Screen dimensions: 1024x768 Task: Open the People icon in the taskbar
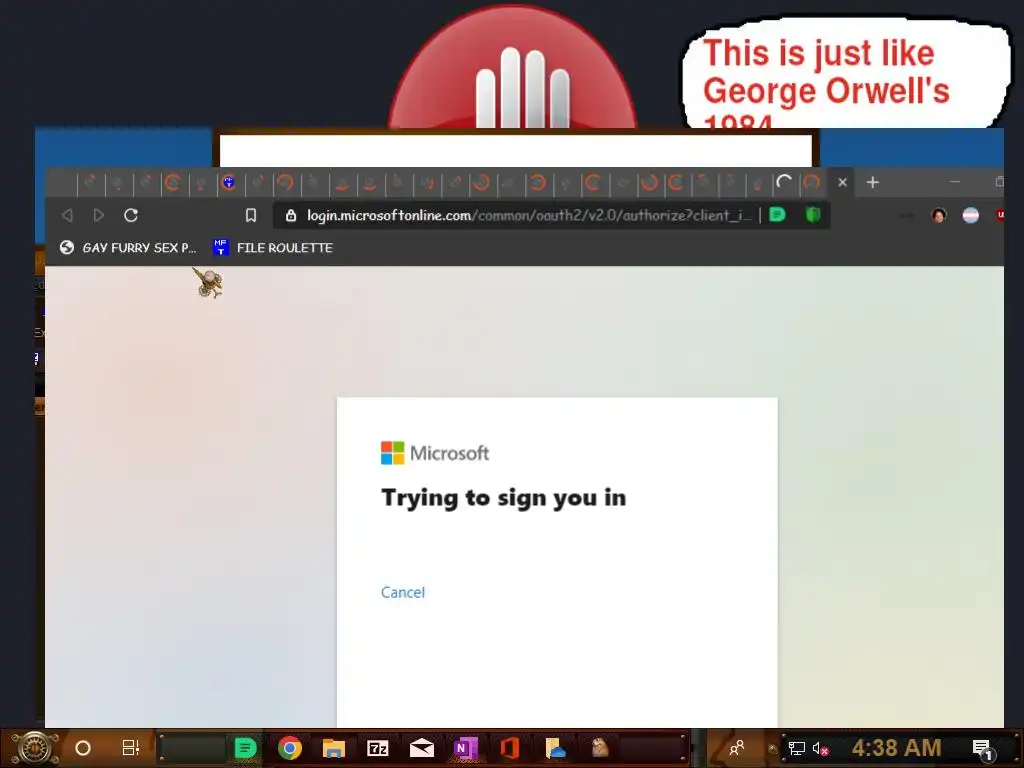point(737,748)
